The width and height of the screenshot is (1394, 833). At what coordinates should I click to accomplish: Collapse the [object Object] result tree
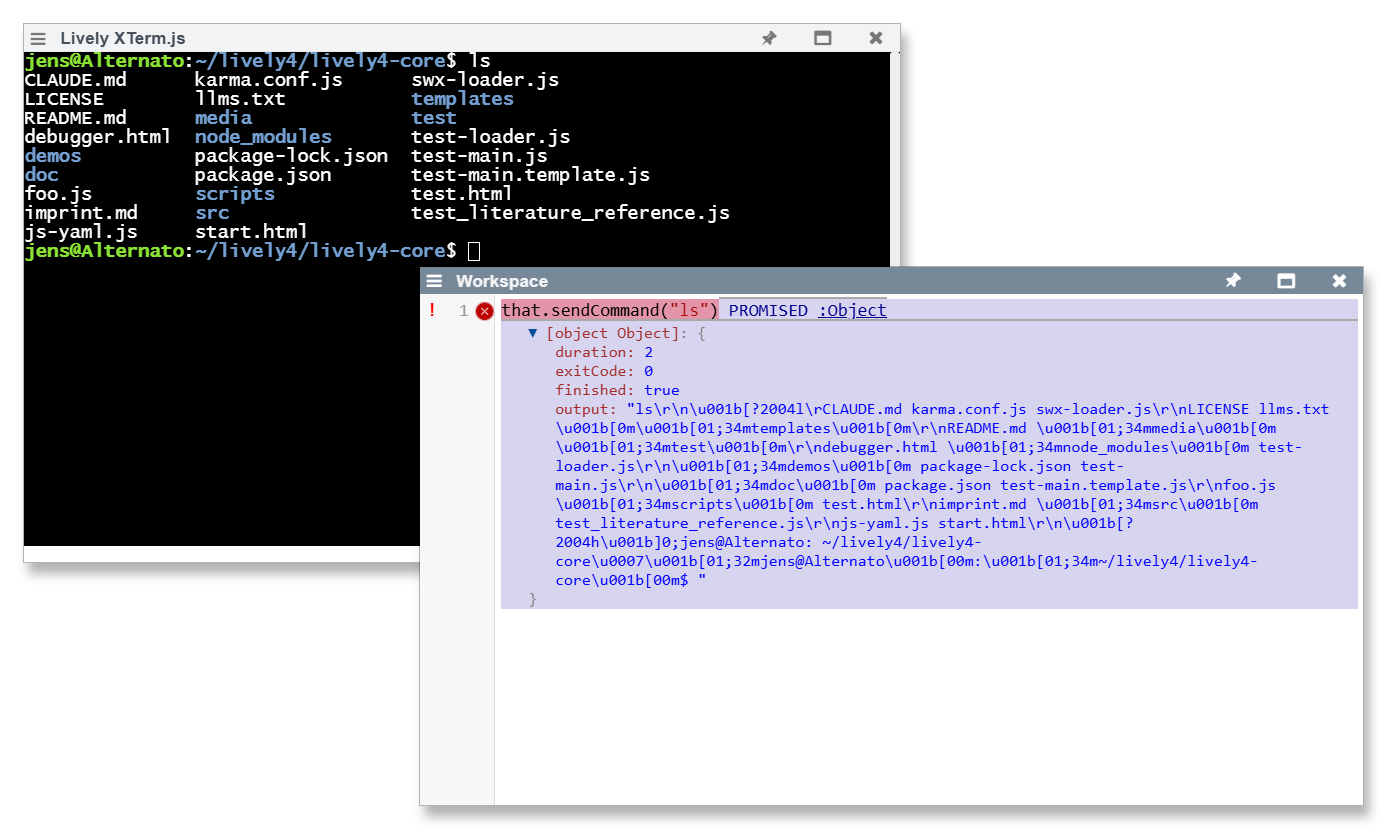[x=533, y=333]
